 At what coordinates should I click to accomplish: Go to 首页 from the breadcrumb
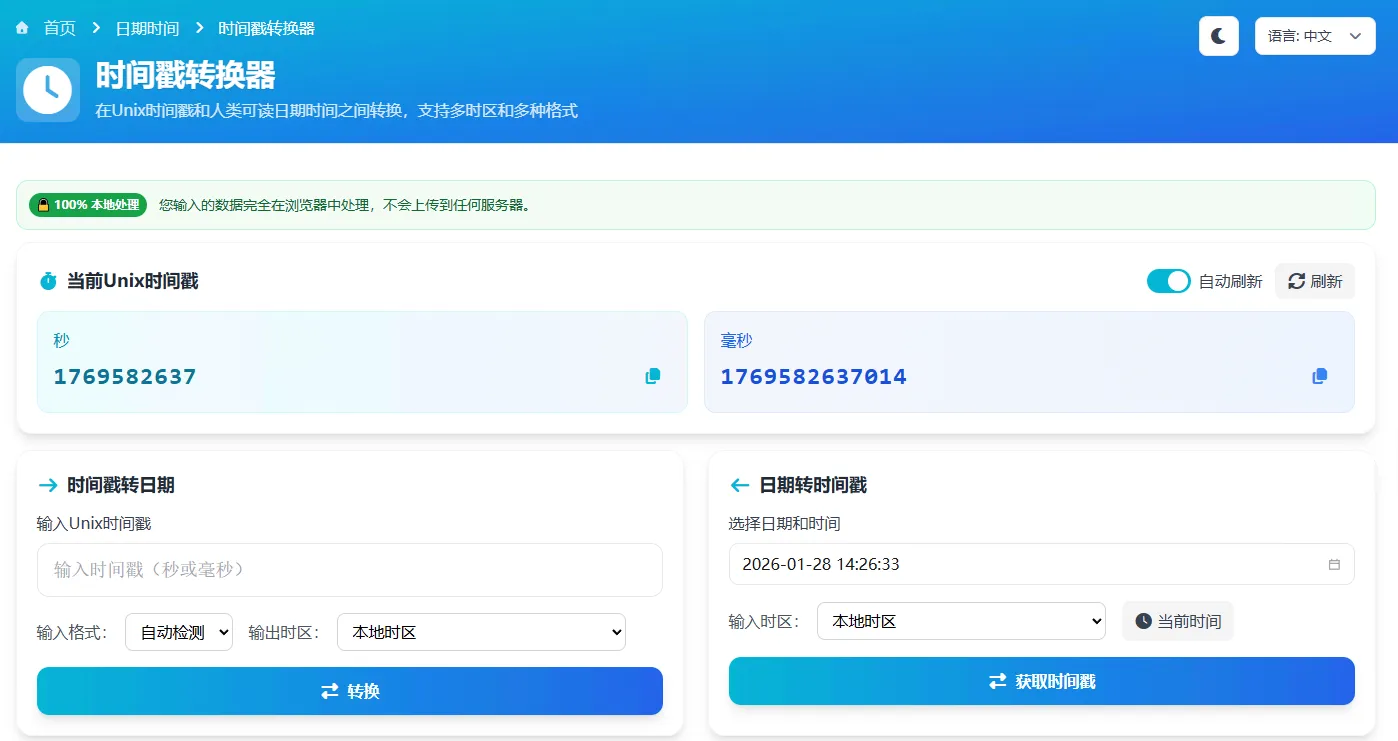click(58, 28)
